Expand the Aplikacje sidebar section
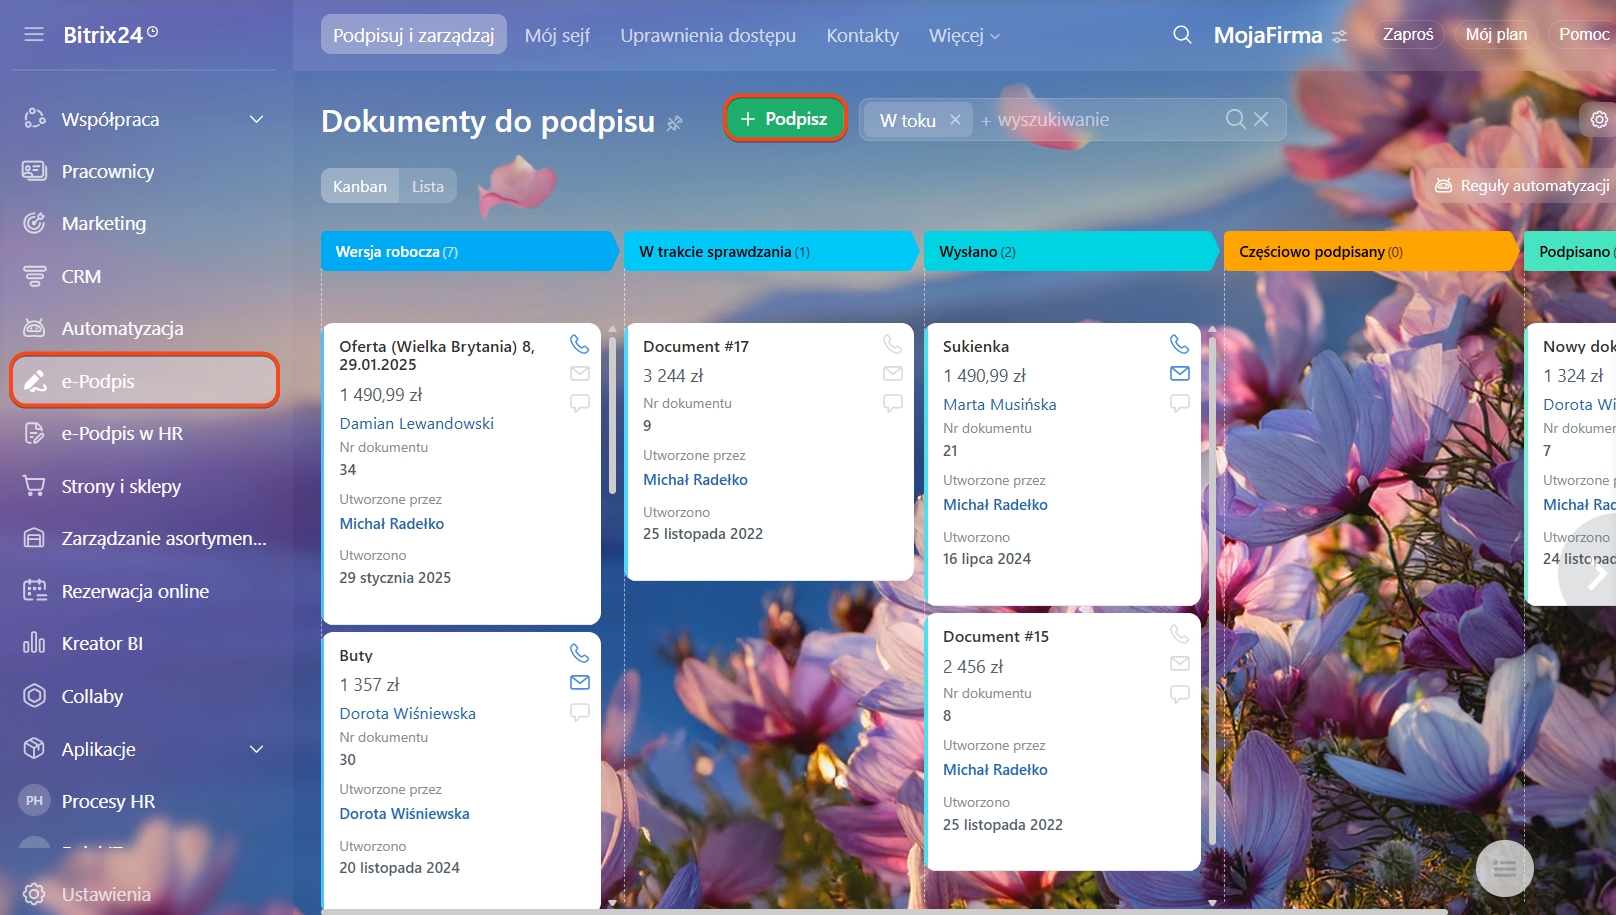The image size is (1616, 915). [x=256, y=749]
